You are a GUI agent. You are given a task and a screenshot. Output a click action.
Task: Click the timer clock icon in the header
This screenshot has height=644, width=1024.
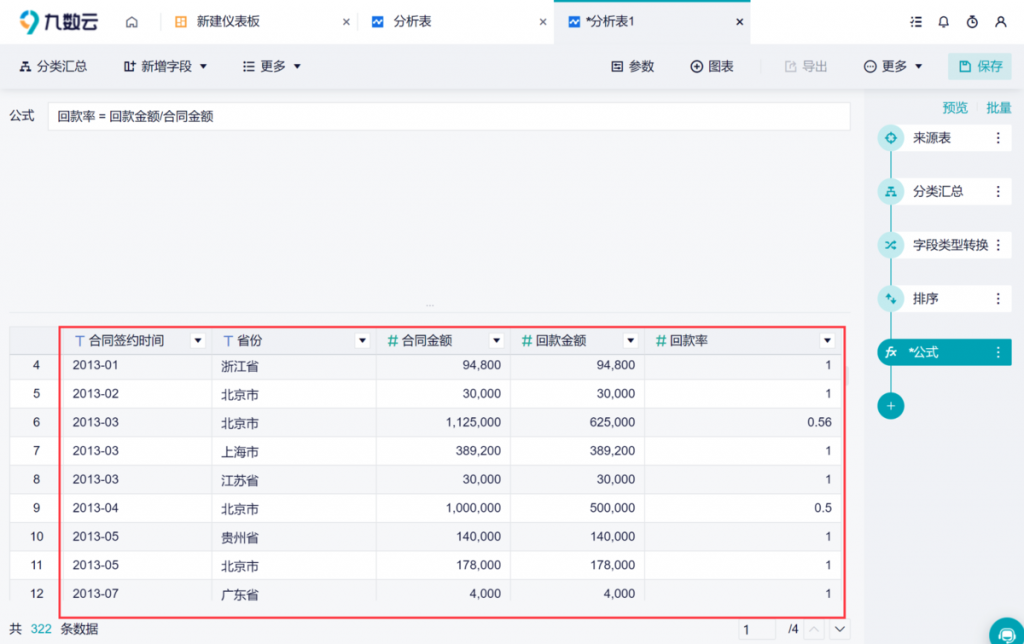(972, 21)
